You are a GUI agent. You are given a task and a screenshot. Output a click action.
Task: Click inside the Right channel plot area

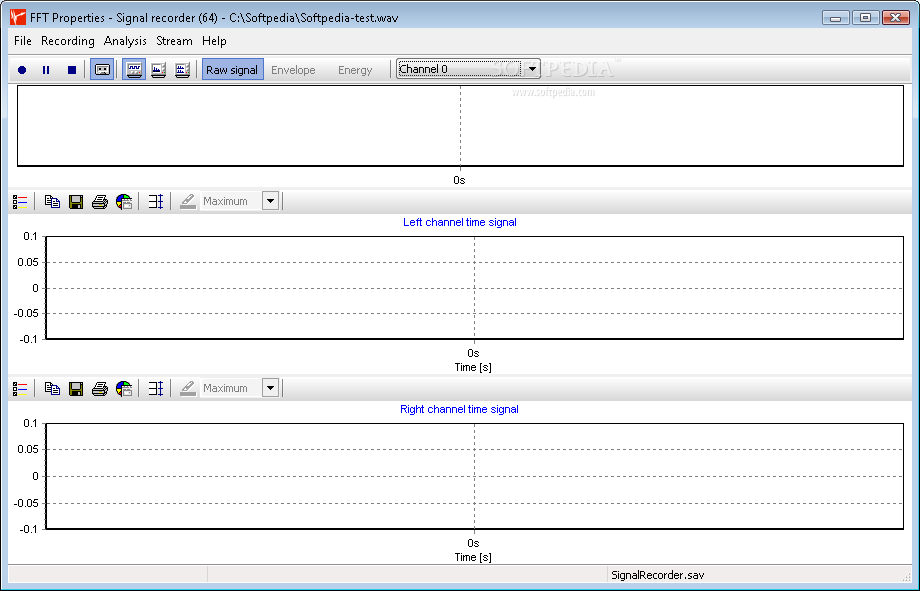pyautogui.click(x=474, y=476)
